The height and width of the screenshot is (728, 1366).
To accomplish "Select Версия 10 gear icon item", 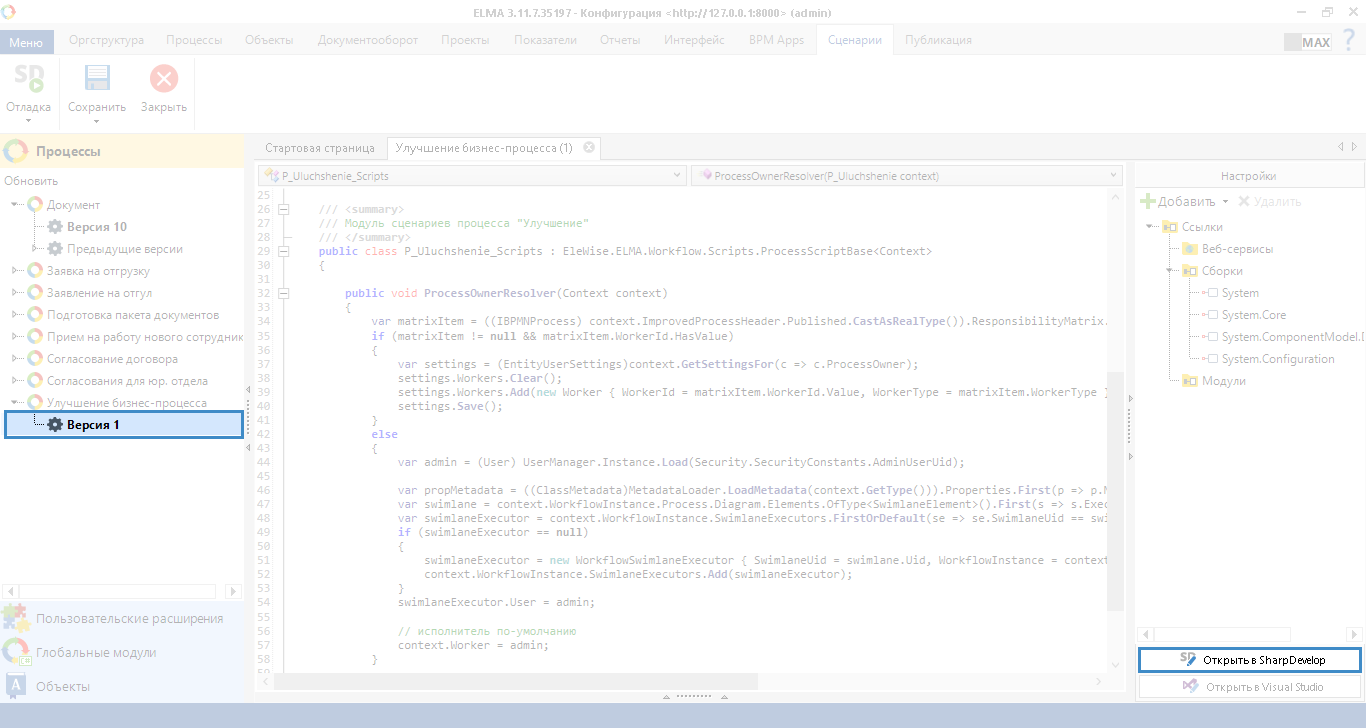I will (x=55, y=227).
